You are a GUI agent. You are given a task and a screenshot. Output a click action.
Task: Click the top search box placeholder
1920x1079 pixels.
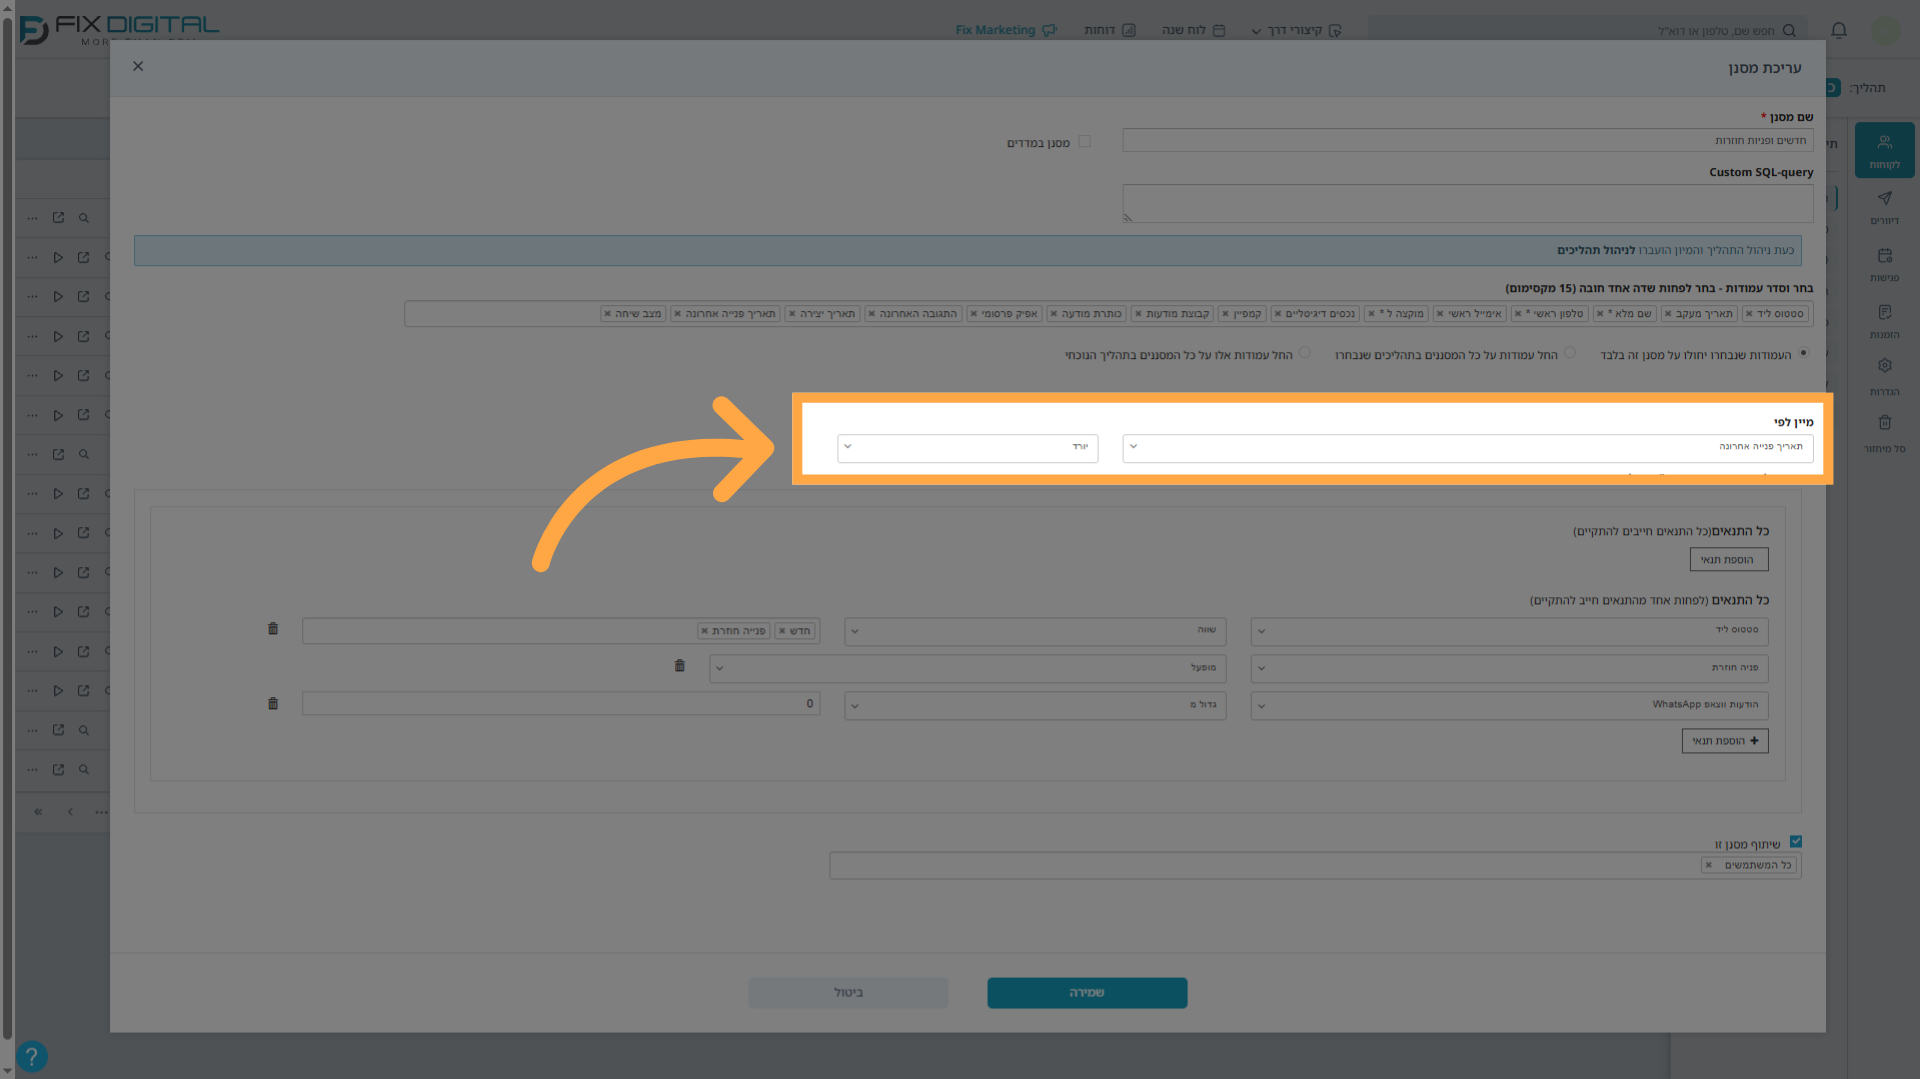point(1716,31)
